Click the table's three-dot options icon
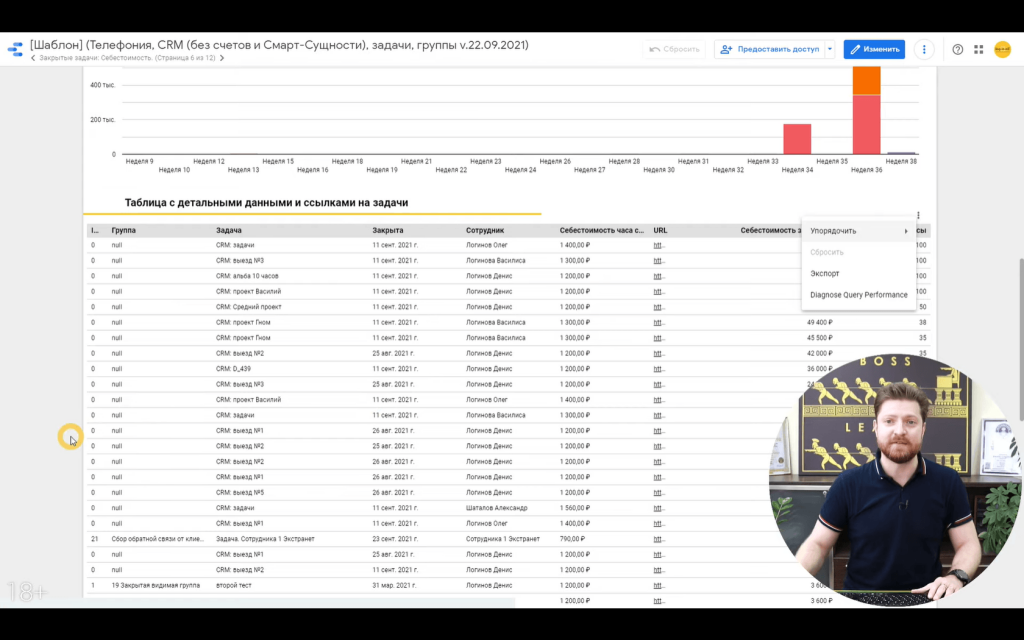 tap(917, 215)
